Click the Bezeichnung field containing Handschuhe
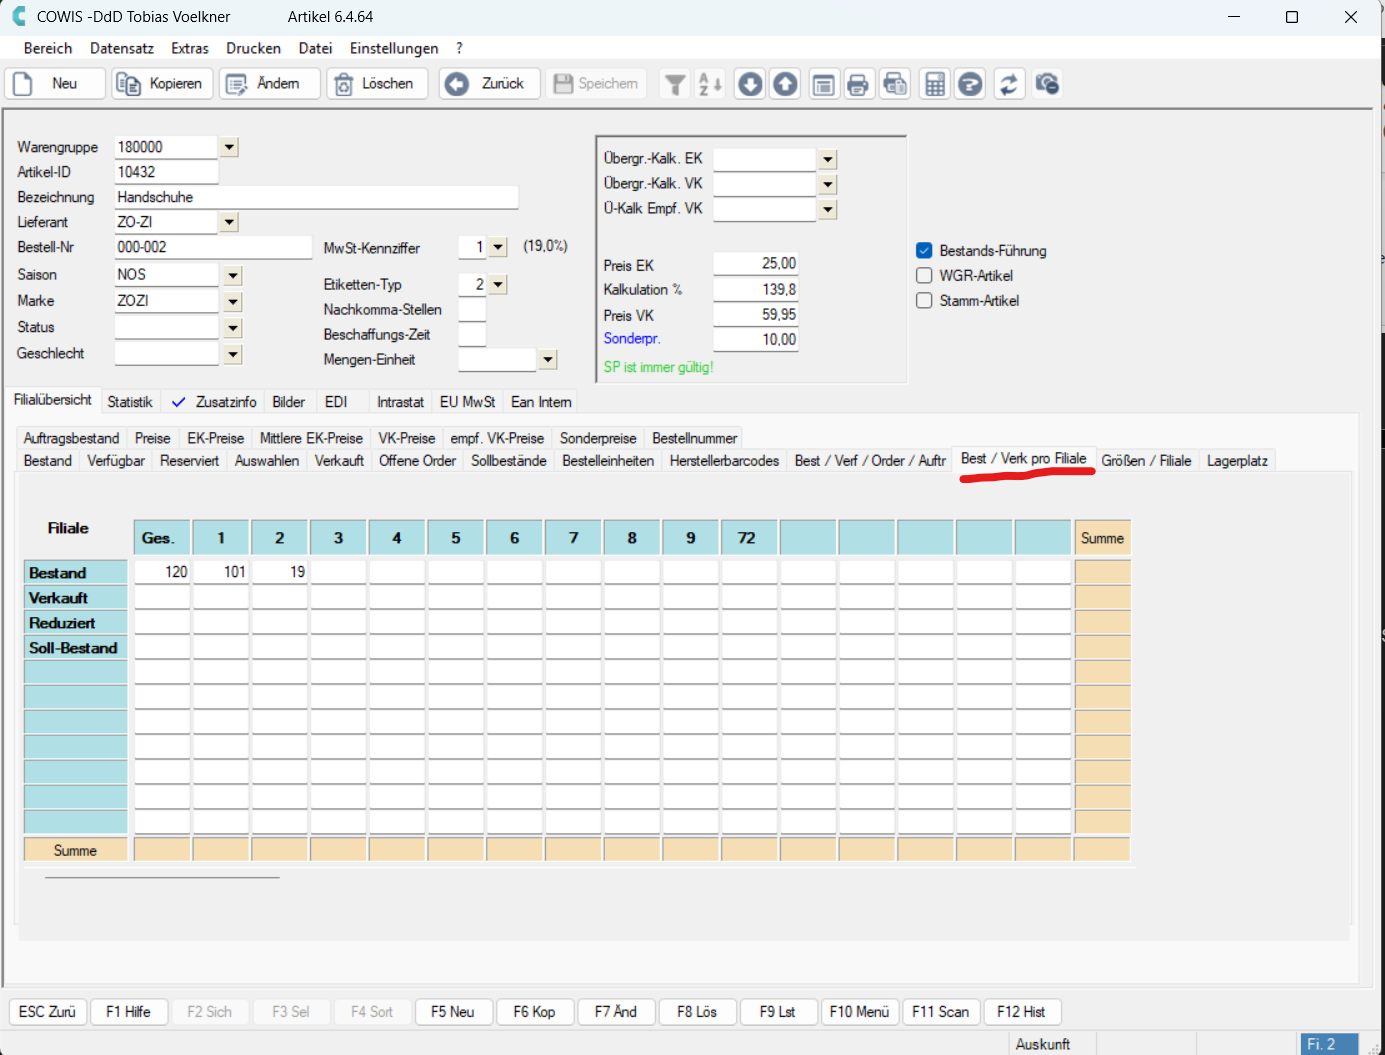This screenshot has height=1055, width=1385. click(x=316, y=198)
